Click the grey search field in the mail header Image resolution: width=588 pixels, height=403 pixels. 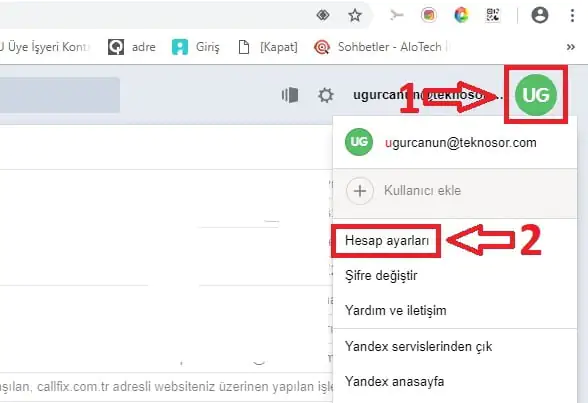[x=60, y=95]
